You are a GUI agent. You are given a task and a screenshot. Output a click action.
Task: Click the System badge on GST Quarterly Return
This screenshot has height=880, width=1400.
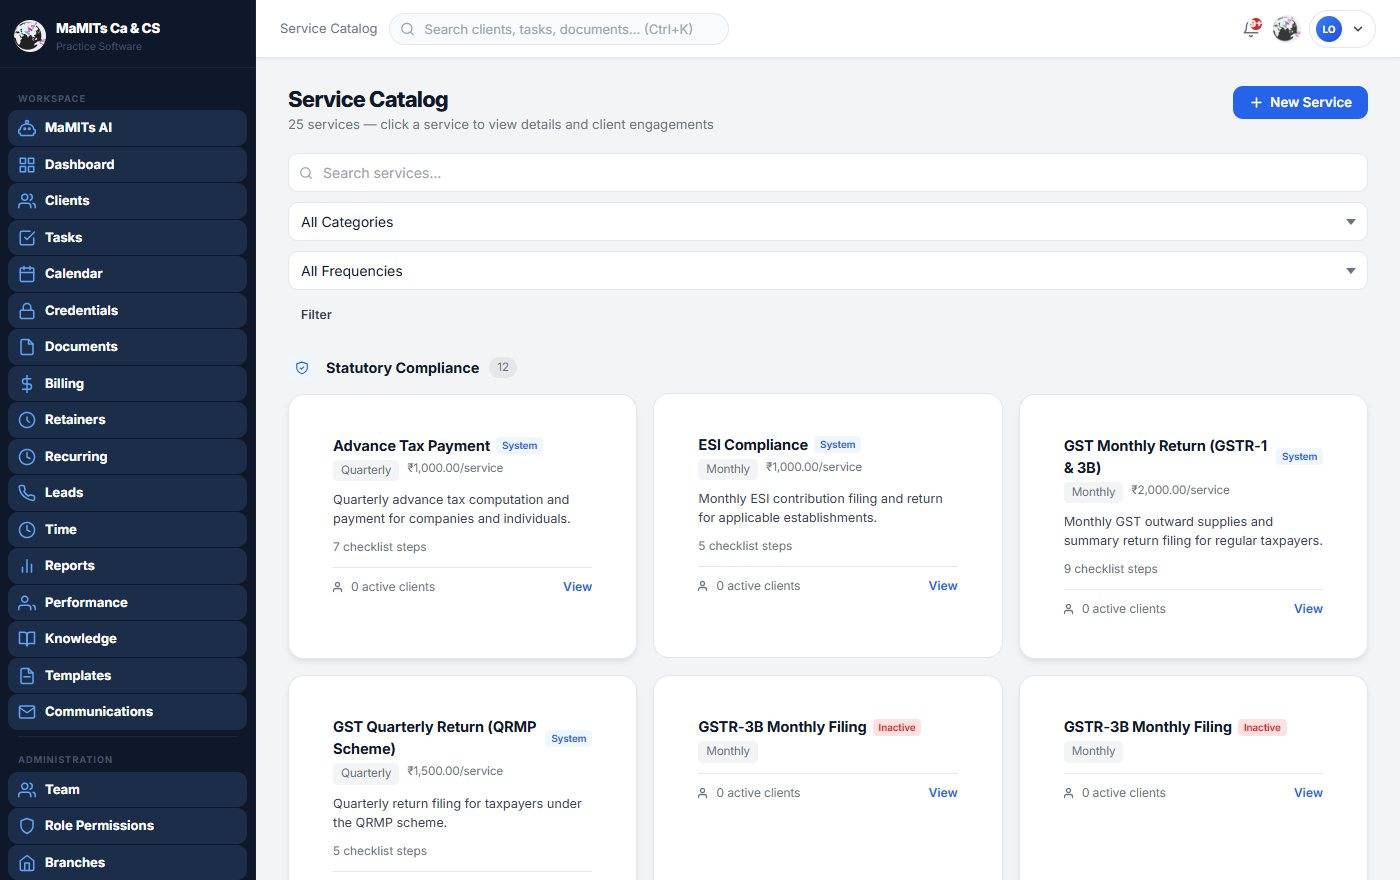click(569, 739)
